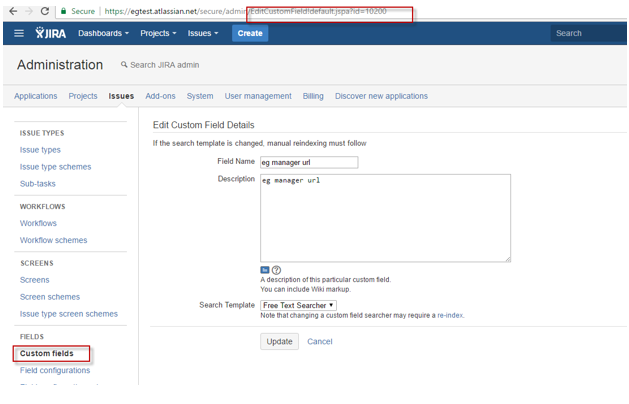Open the Dashboards dropdown menu
Image resolution: width=629 pixels, height=404 pixels.
(x=103, y=33)
